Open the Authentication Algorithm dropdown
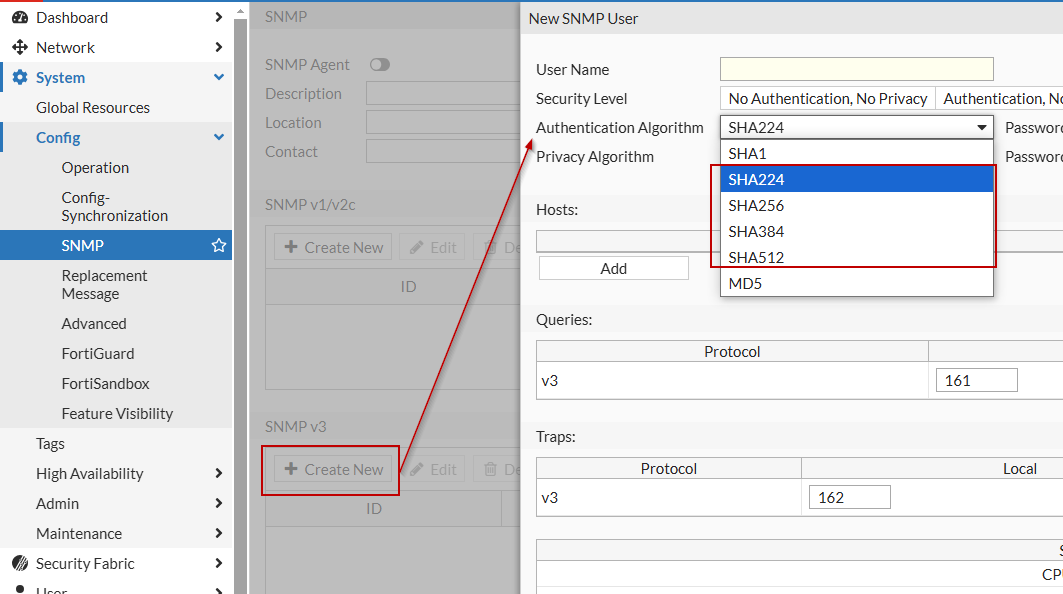The height and width of the screenshot is (594, 1063). click(x=856, y=127)
